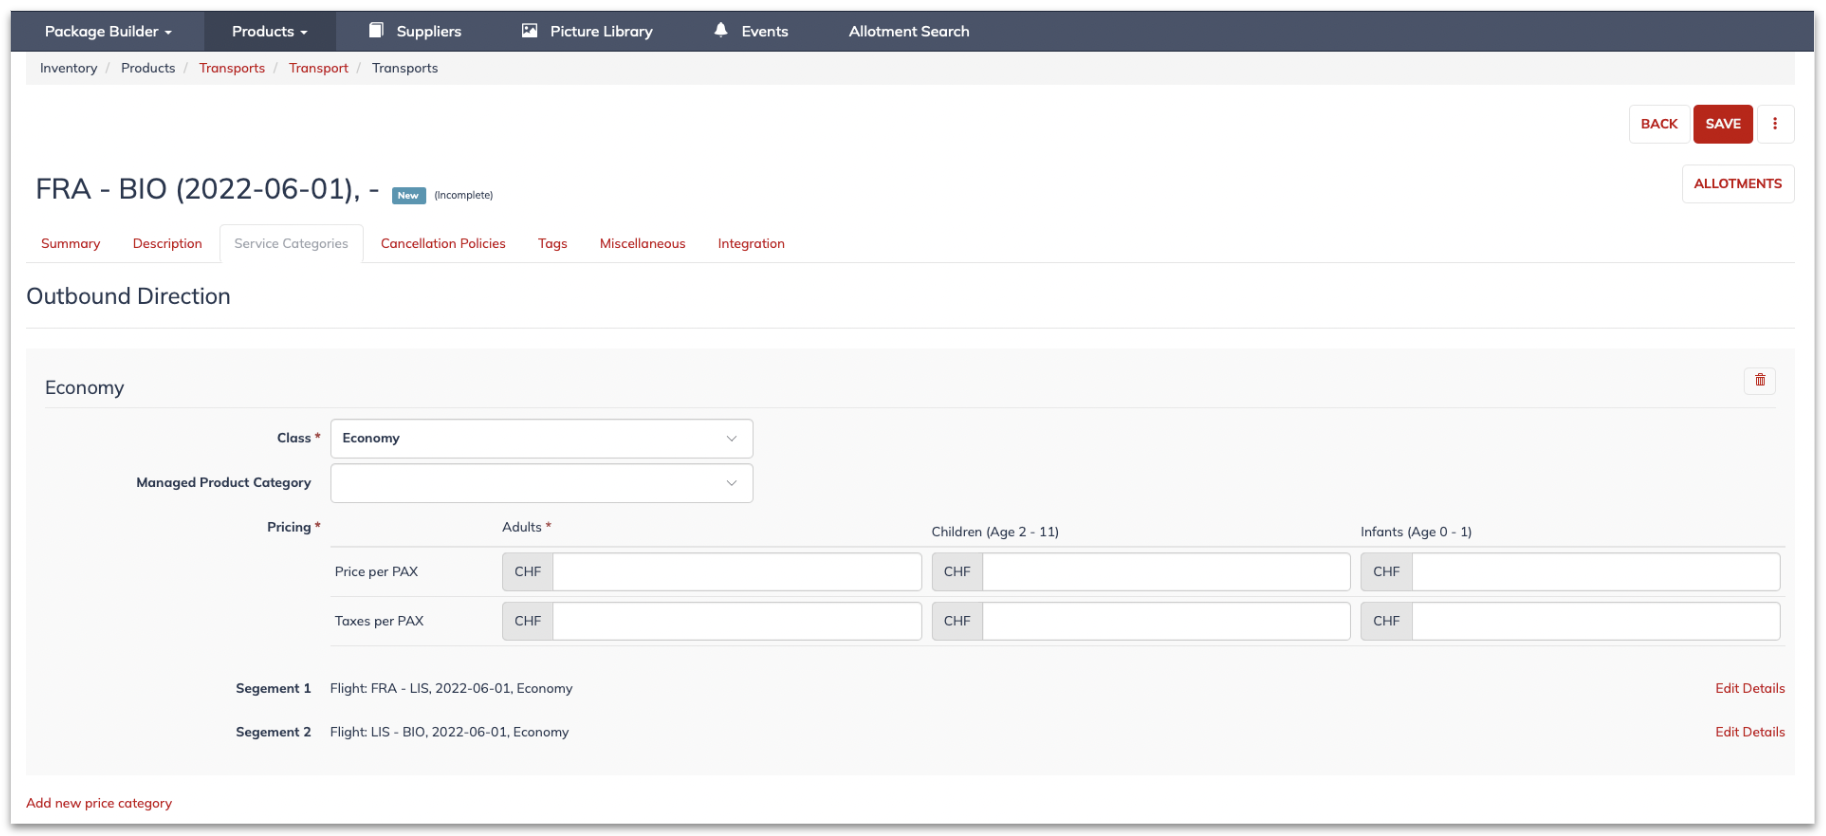1826x836 pixels.
Task: Open Events in the top navigation
Action: click(764, 31)
